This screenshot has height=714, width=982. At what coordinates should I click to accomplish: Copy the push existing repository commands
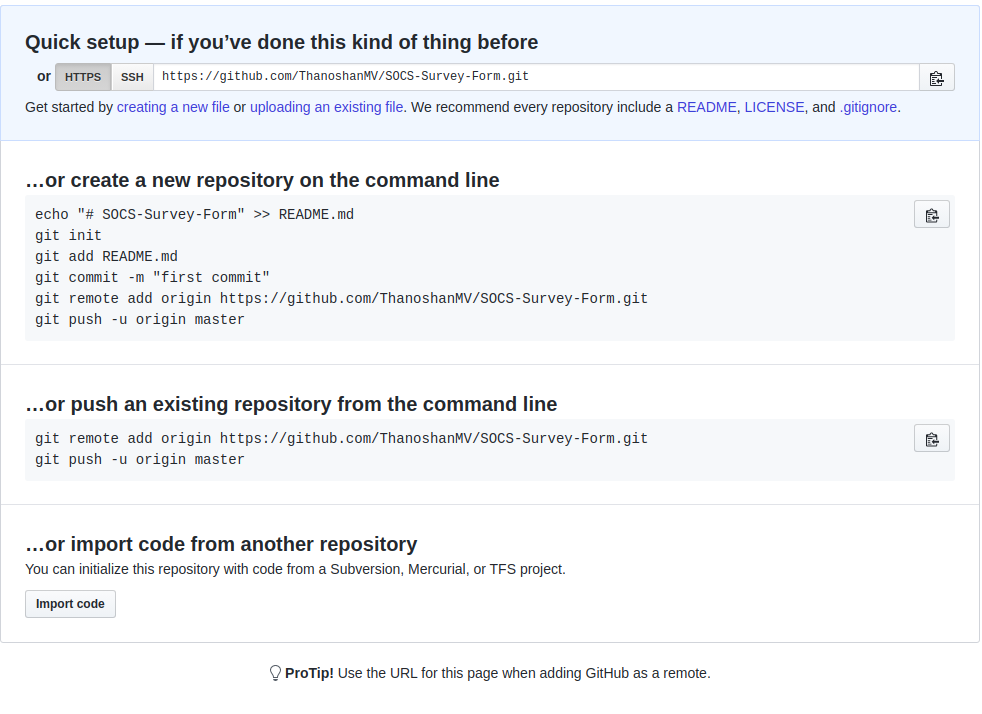pyautogui.click(x=931, y=439)
